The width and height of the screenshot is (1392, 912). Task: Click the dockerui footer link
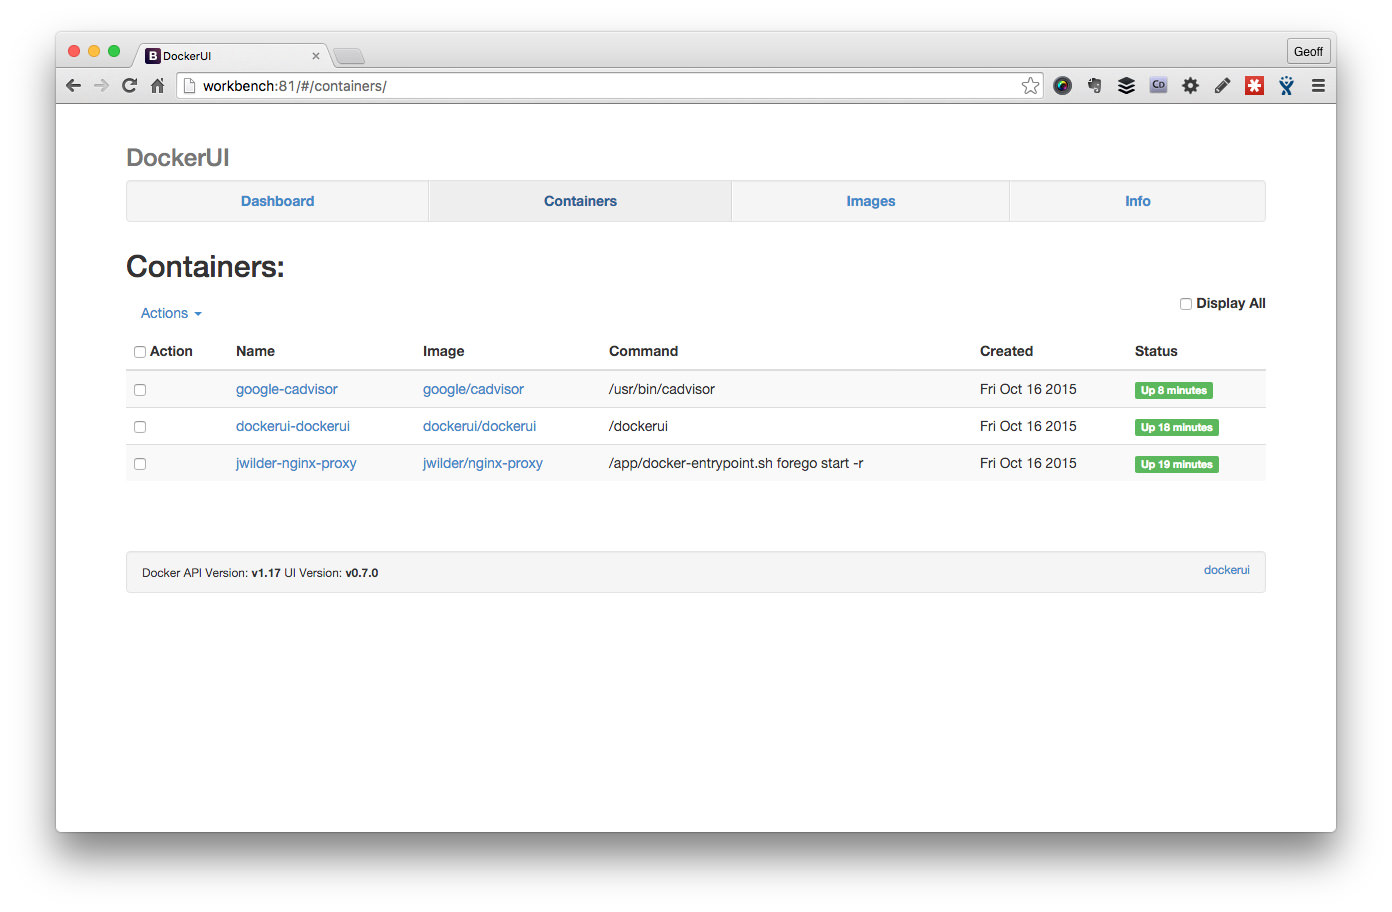(x=1227, y=570)
